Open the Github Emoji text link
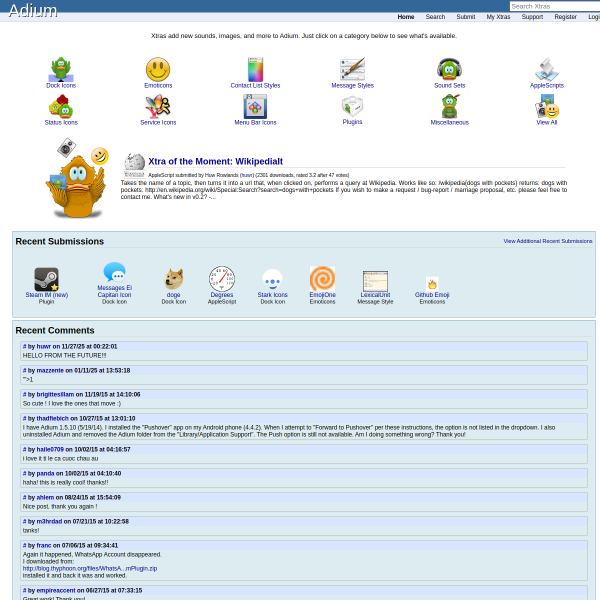 tap(432, 295)
